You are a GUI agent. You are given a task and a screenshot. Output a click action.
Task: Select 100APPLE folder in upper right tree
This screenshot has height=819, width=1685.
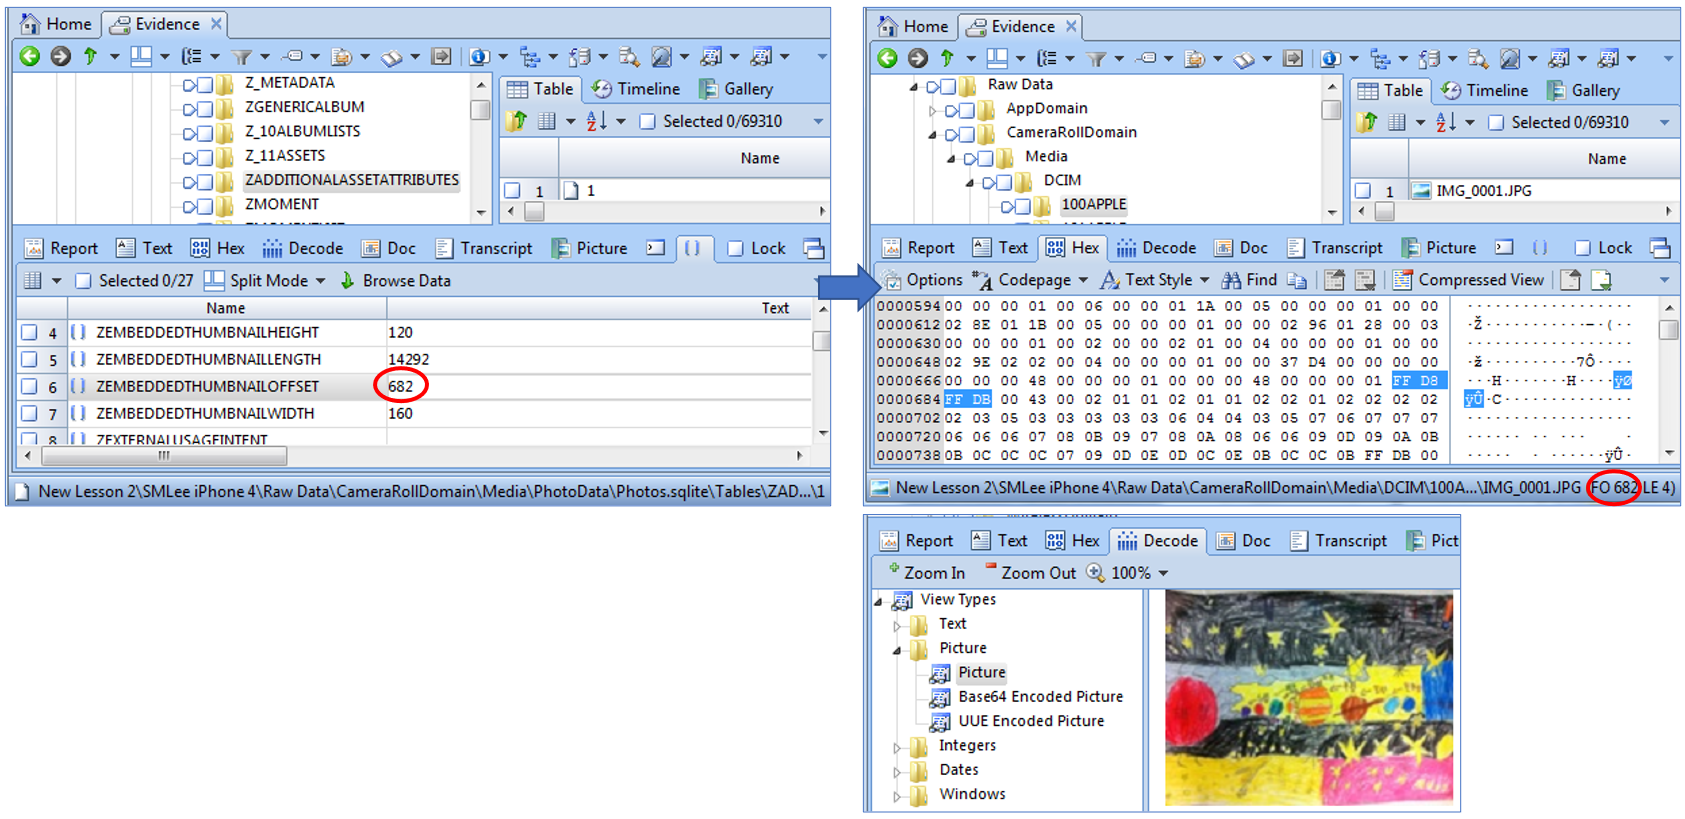1093,205
